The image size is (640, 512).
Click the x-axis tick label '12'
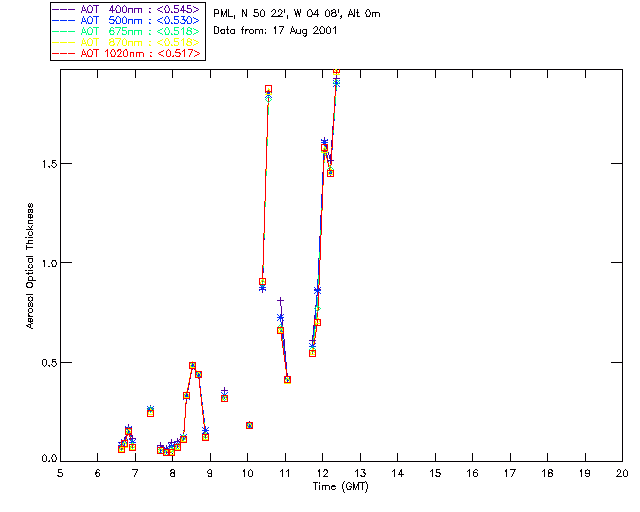322,473
